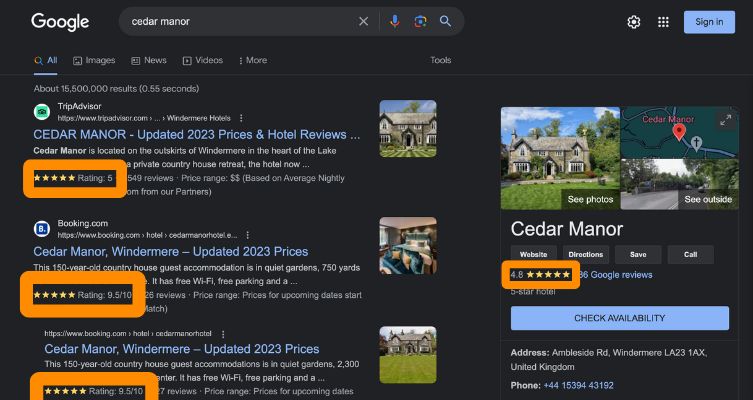This screenshot has width=753, height=400.
Task: Open Google Lens image search
Action: pos(420,22)
